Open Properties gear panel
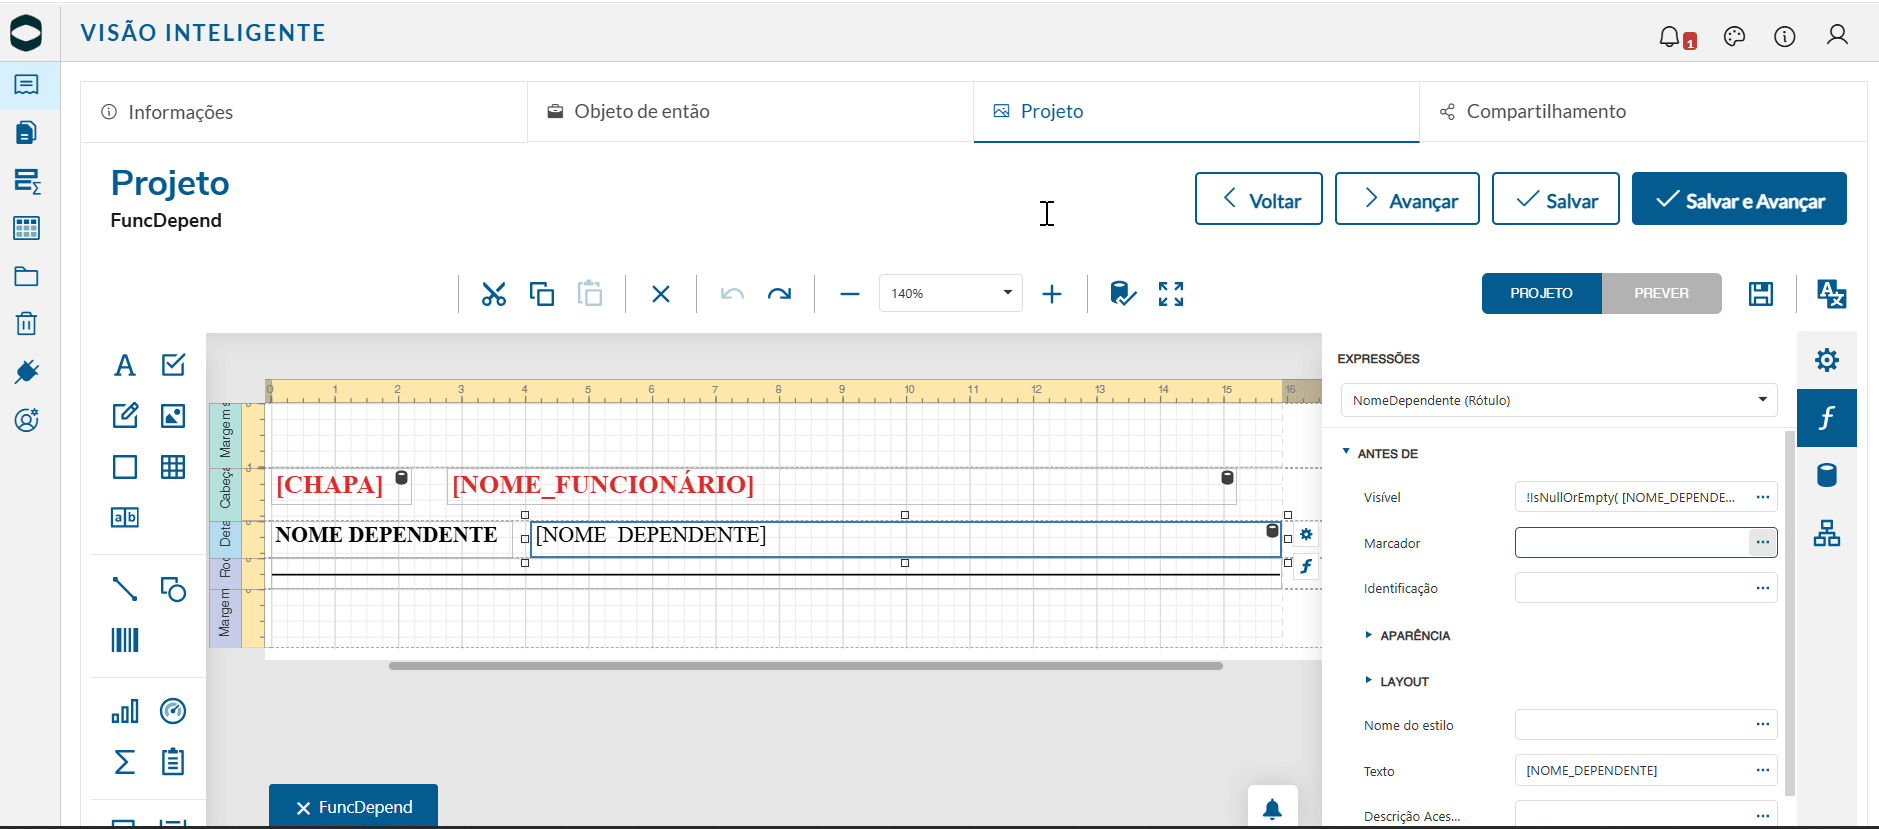Screen dimensions: 1879x829 point(1827,360)
